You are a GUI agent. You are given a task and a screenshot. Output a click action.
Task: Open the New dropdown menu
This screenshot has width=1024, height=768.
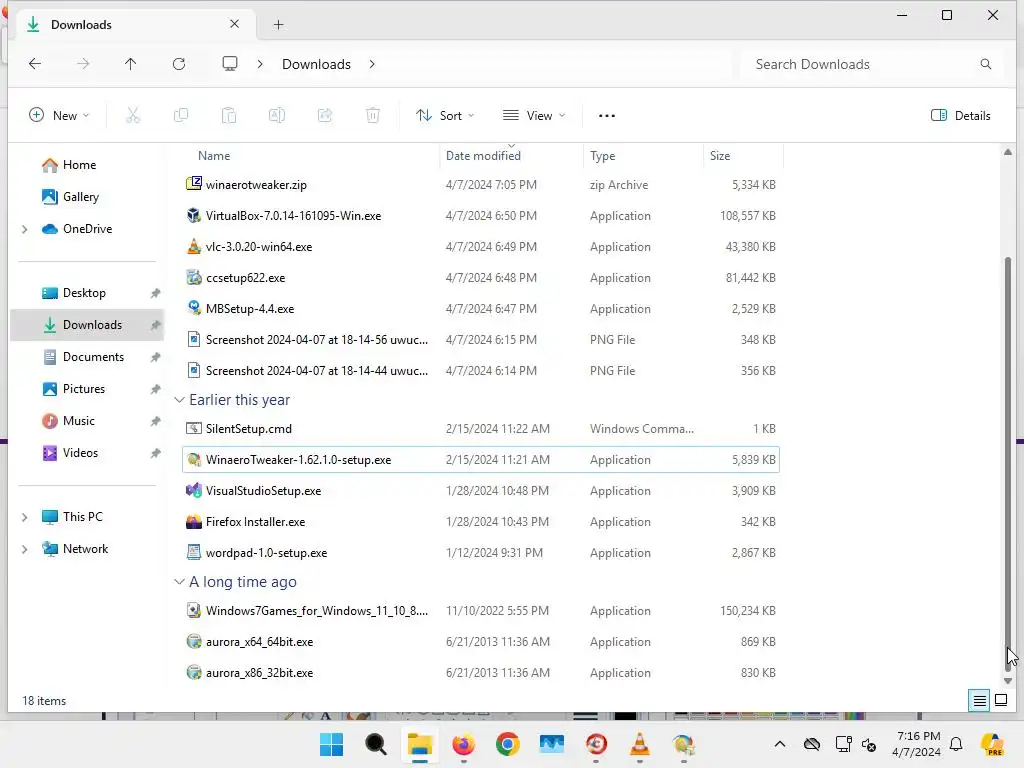(x=59, y=116)
